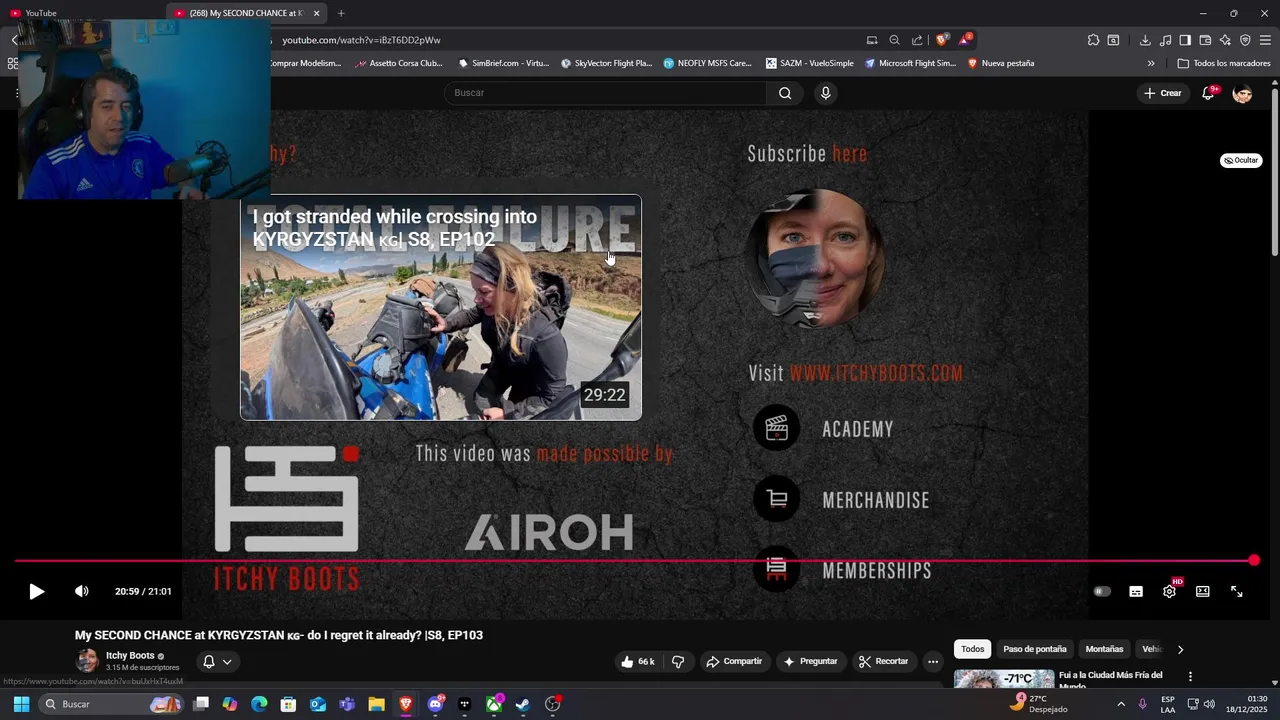Focus the YouTube Buscar search field
The image size is (1280, 720).
click(x=605, y=93)
